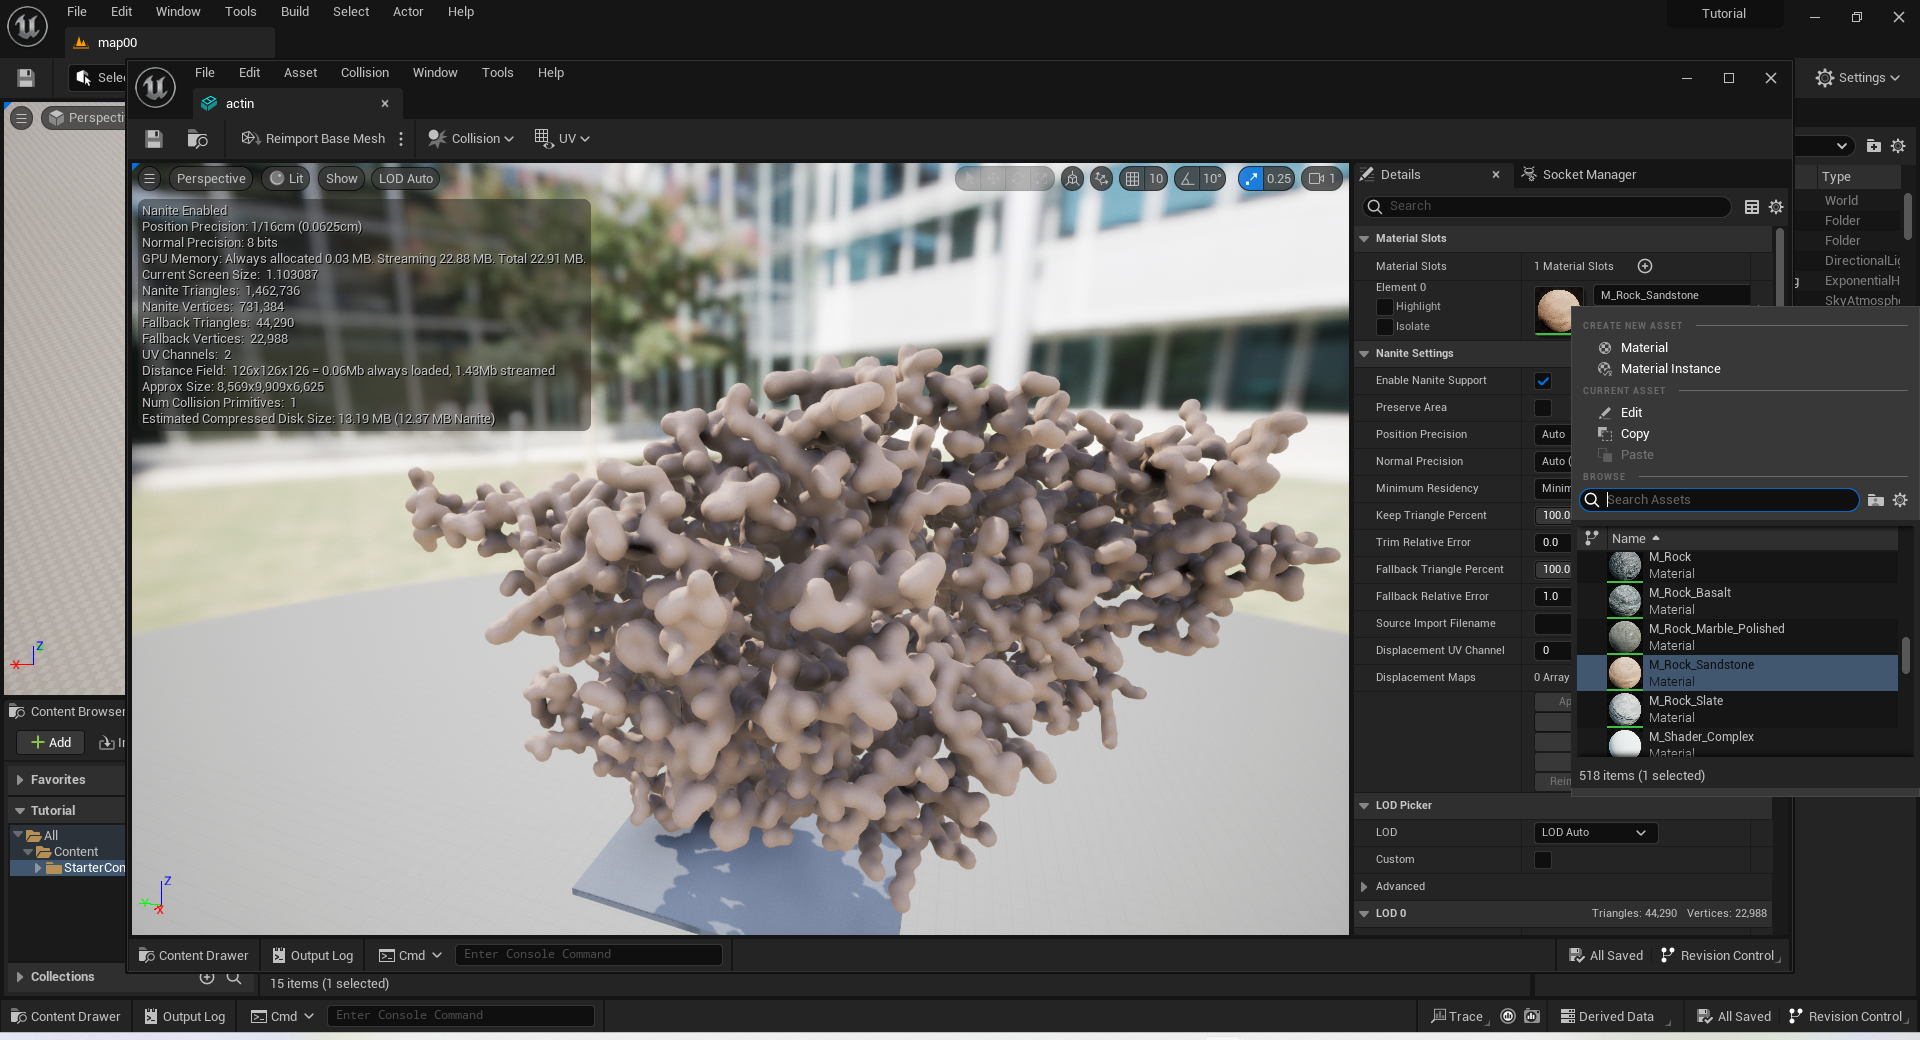Open Revision Control in mesh editor
The height and width of the screenshot is (1040, 1920).
(1719, 956)
